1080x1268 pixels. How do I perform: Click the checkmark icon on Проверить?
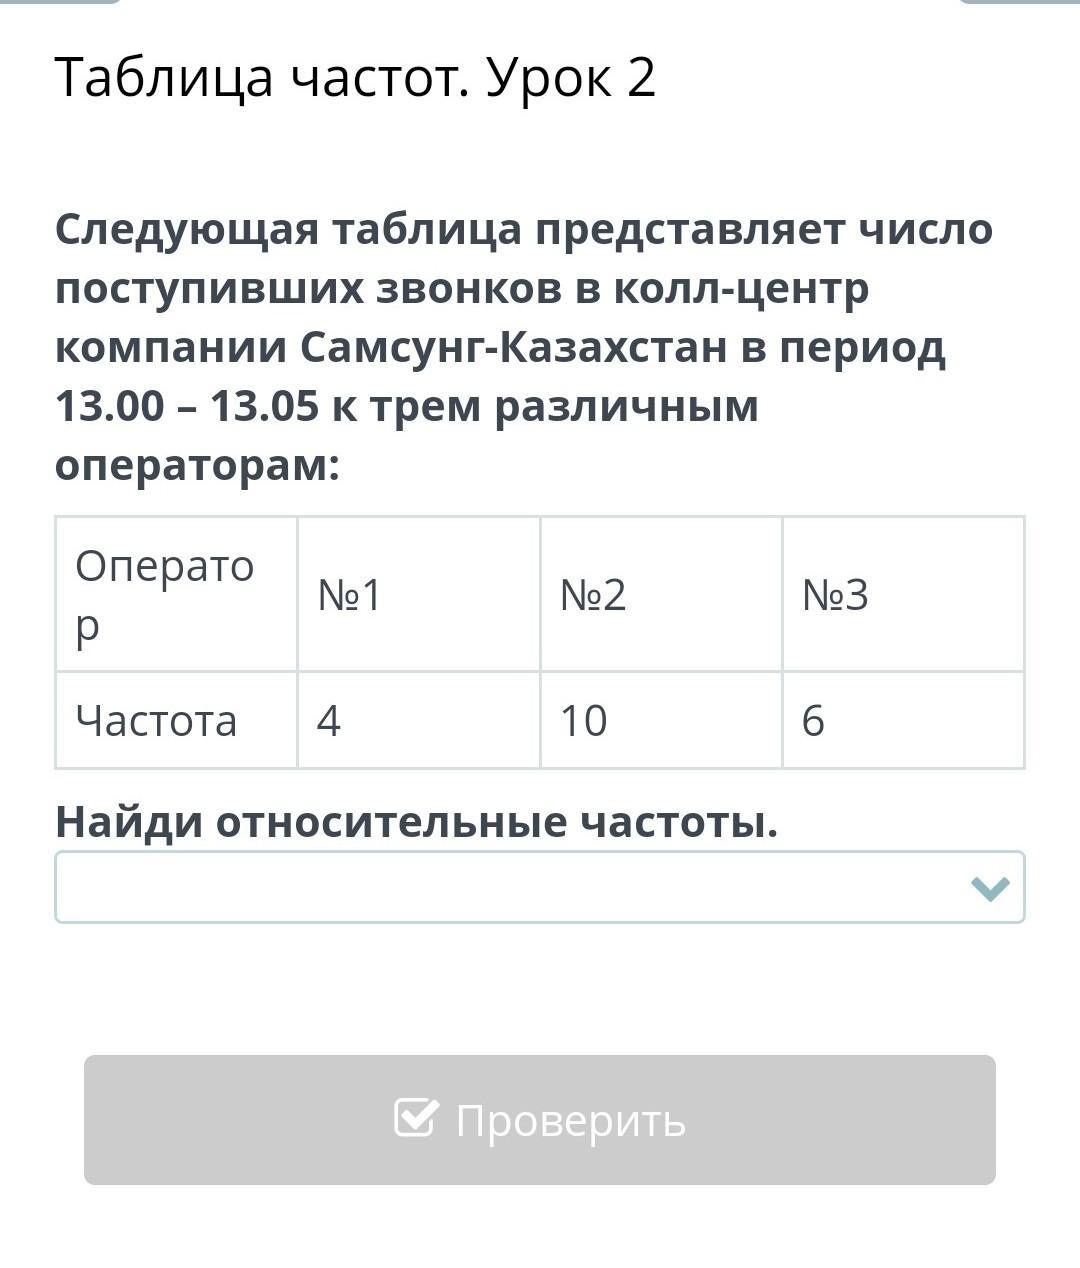pyautogui.click(x=416, y=1118)
